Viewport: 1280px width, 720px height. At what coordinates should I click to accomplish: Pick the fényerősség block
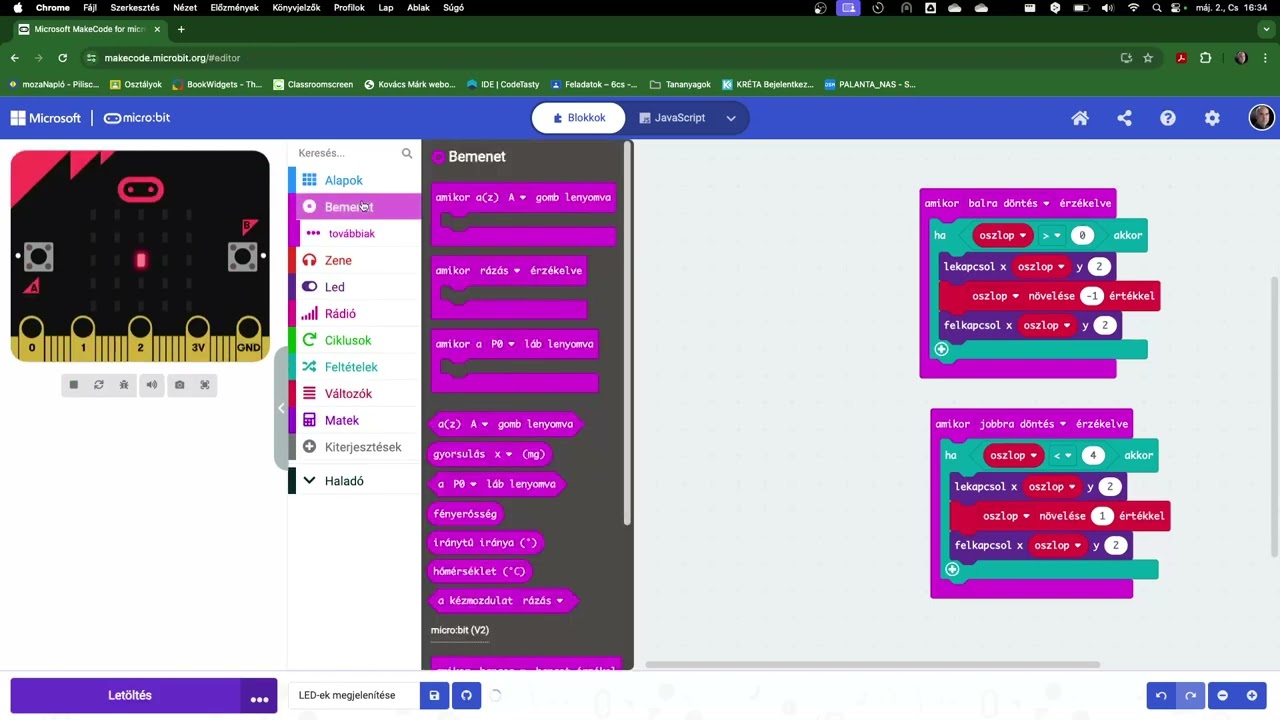tap(465, 513)
